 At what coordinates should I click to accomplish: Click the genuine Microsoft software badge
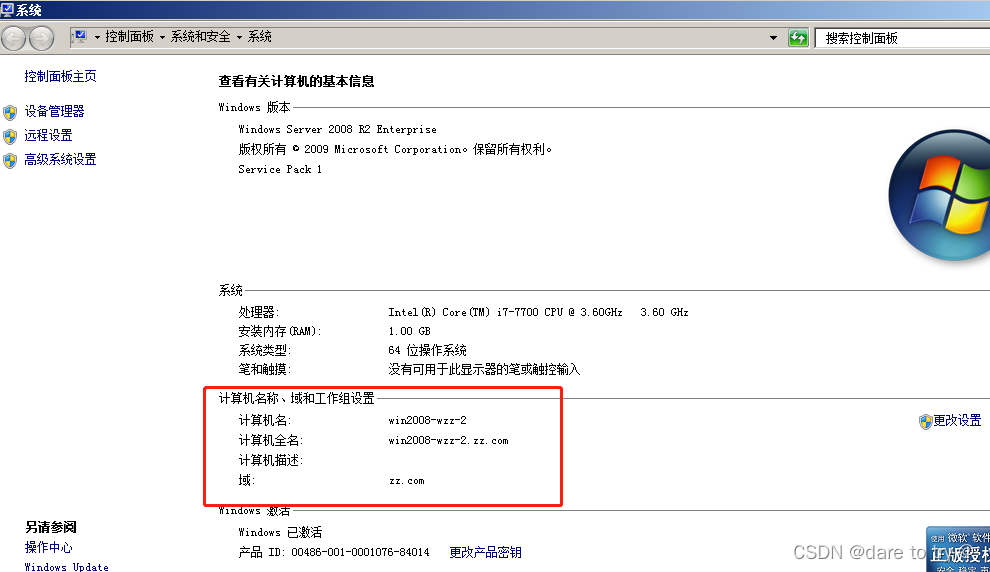pyautogui.click(x=958, y=549)
